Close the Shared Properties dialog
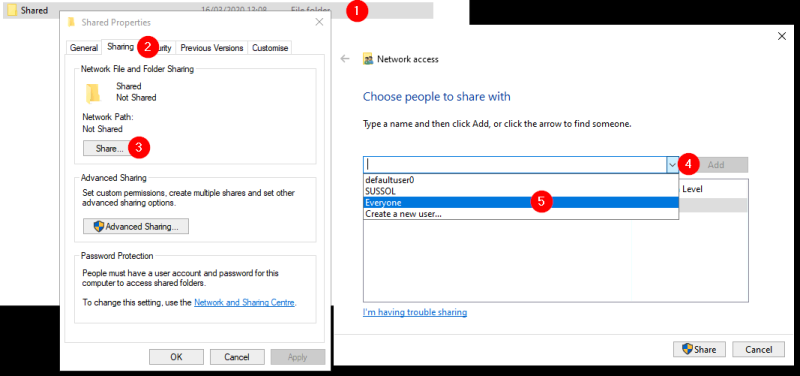This screenshot has width=800, height=376. click(319, 22)
